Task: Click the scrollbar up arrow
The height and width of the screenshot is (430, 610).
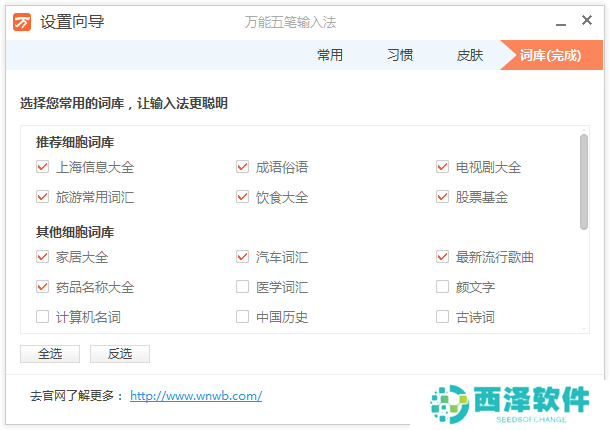Action: tap(584, 130)
